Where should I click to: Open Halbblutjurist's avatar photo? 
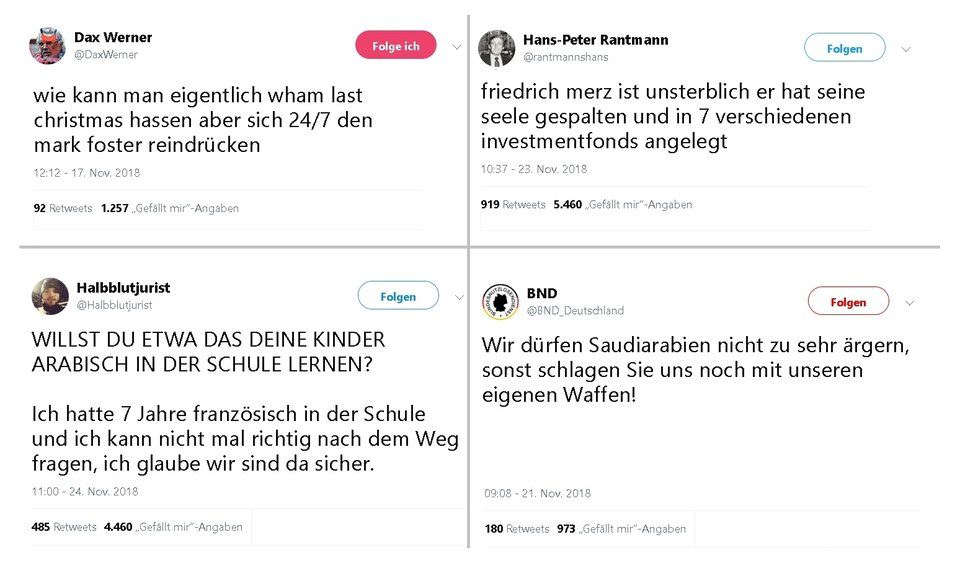50,296
